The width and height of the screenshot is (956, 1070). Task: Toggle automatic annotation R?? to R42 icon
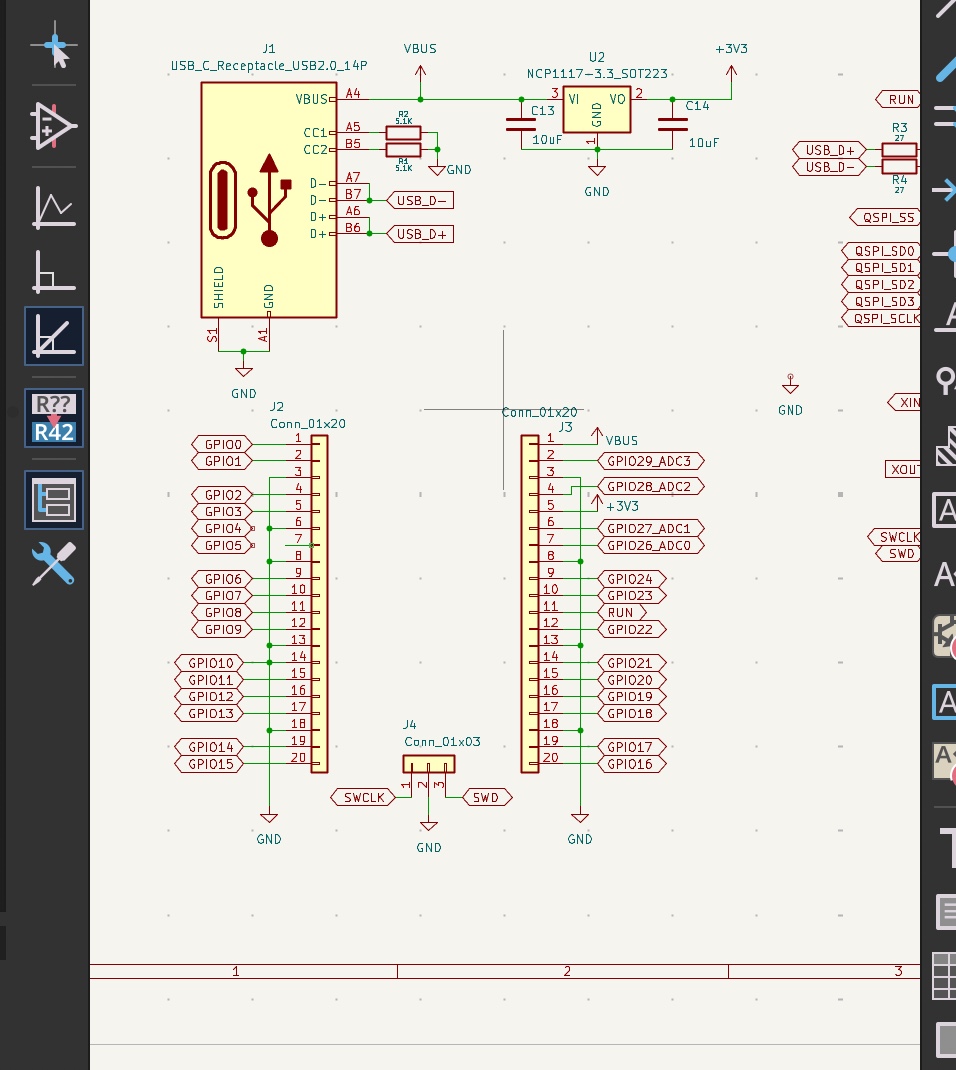coord(54,418)
